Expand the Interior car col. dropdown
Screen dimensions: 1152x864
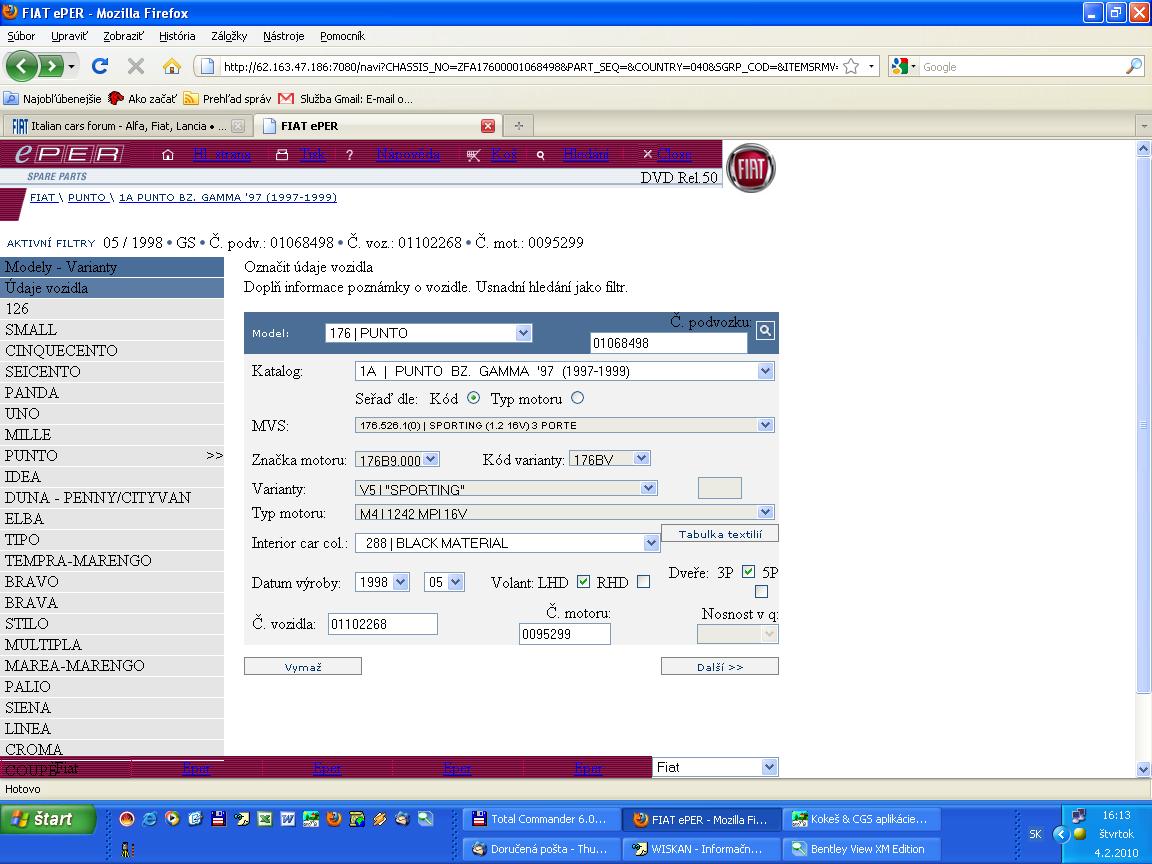pos(651,543)
